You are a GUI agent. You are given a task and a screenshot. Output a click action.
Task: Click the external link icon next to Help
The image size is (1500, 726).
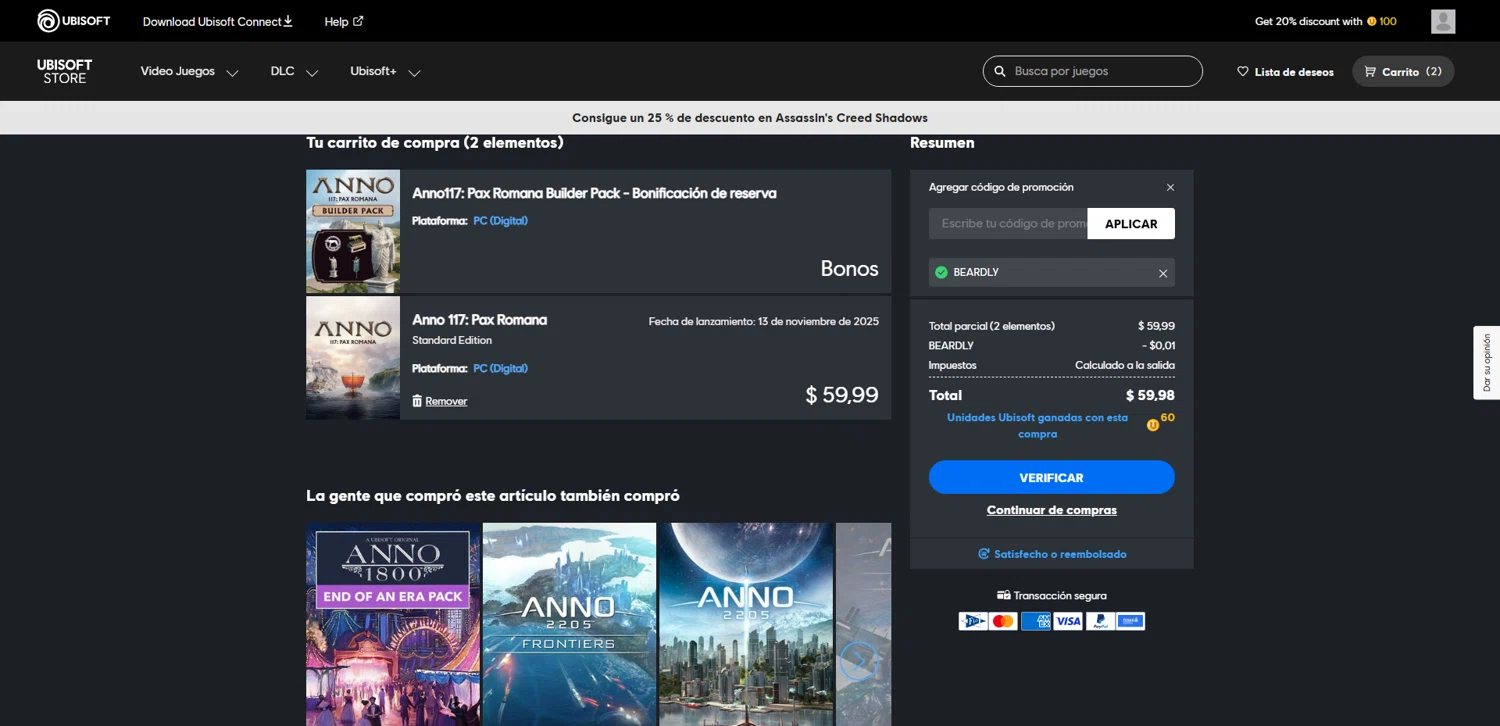358,21
